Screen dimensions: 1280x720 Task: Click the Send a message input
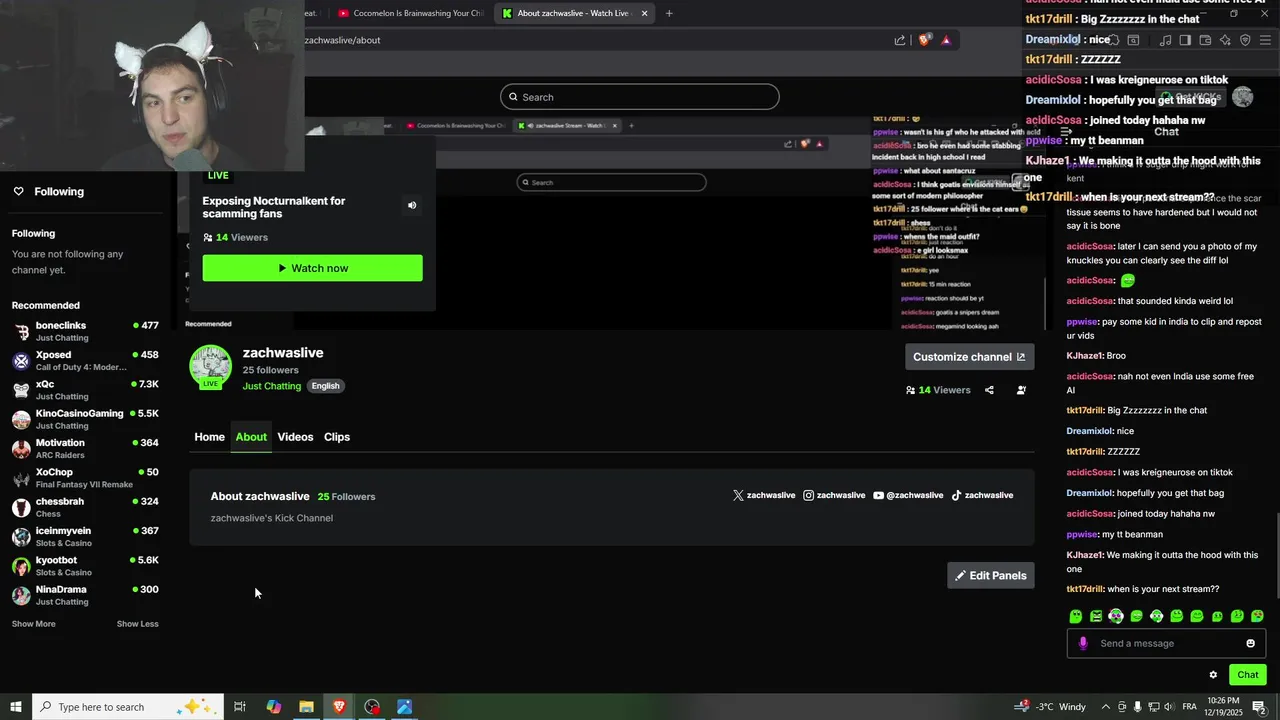pyautogui.click(x=1166, y=643)
